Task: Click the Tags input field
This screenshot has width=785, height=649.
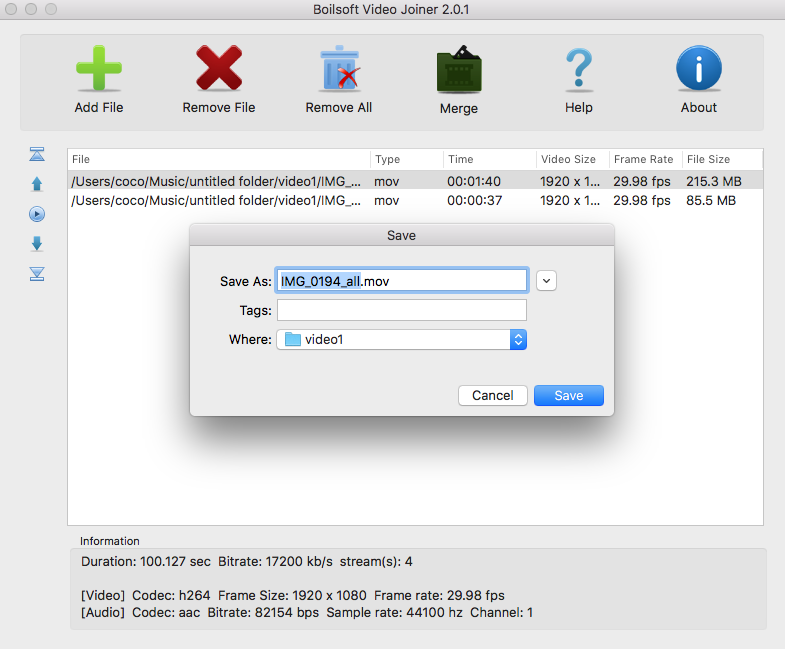Action: coord(402,310)
